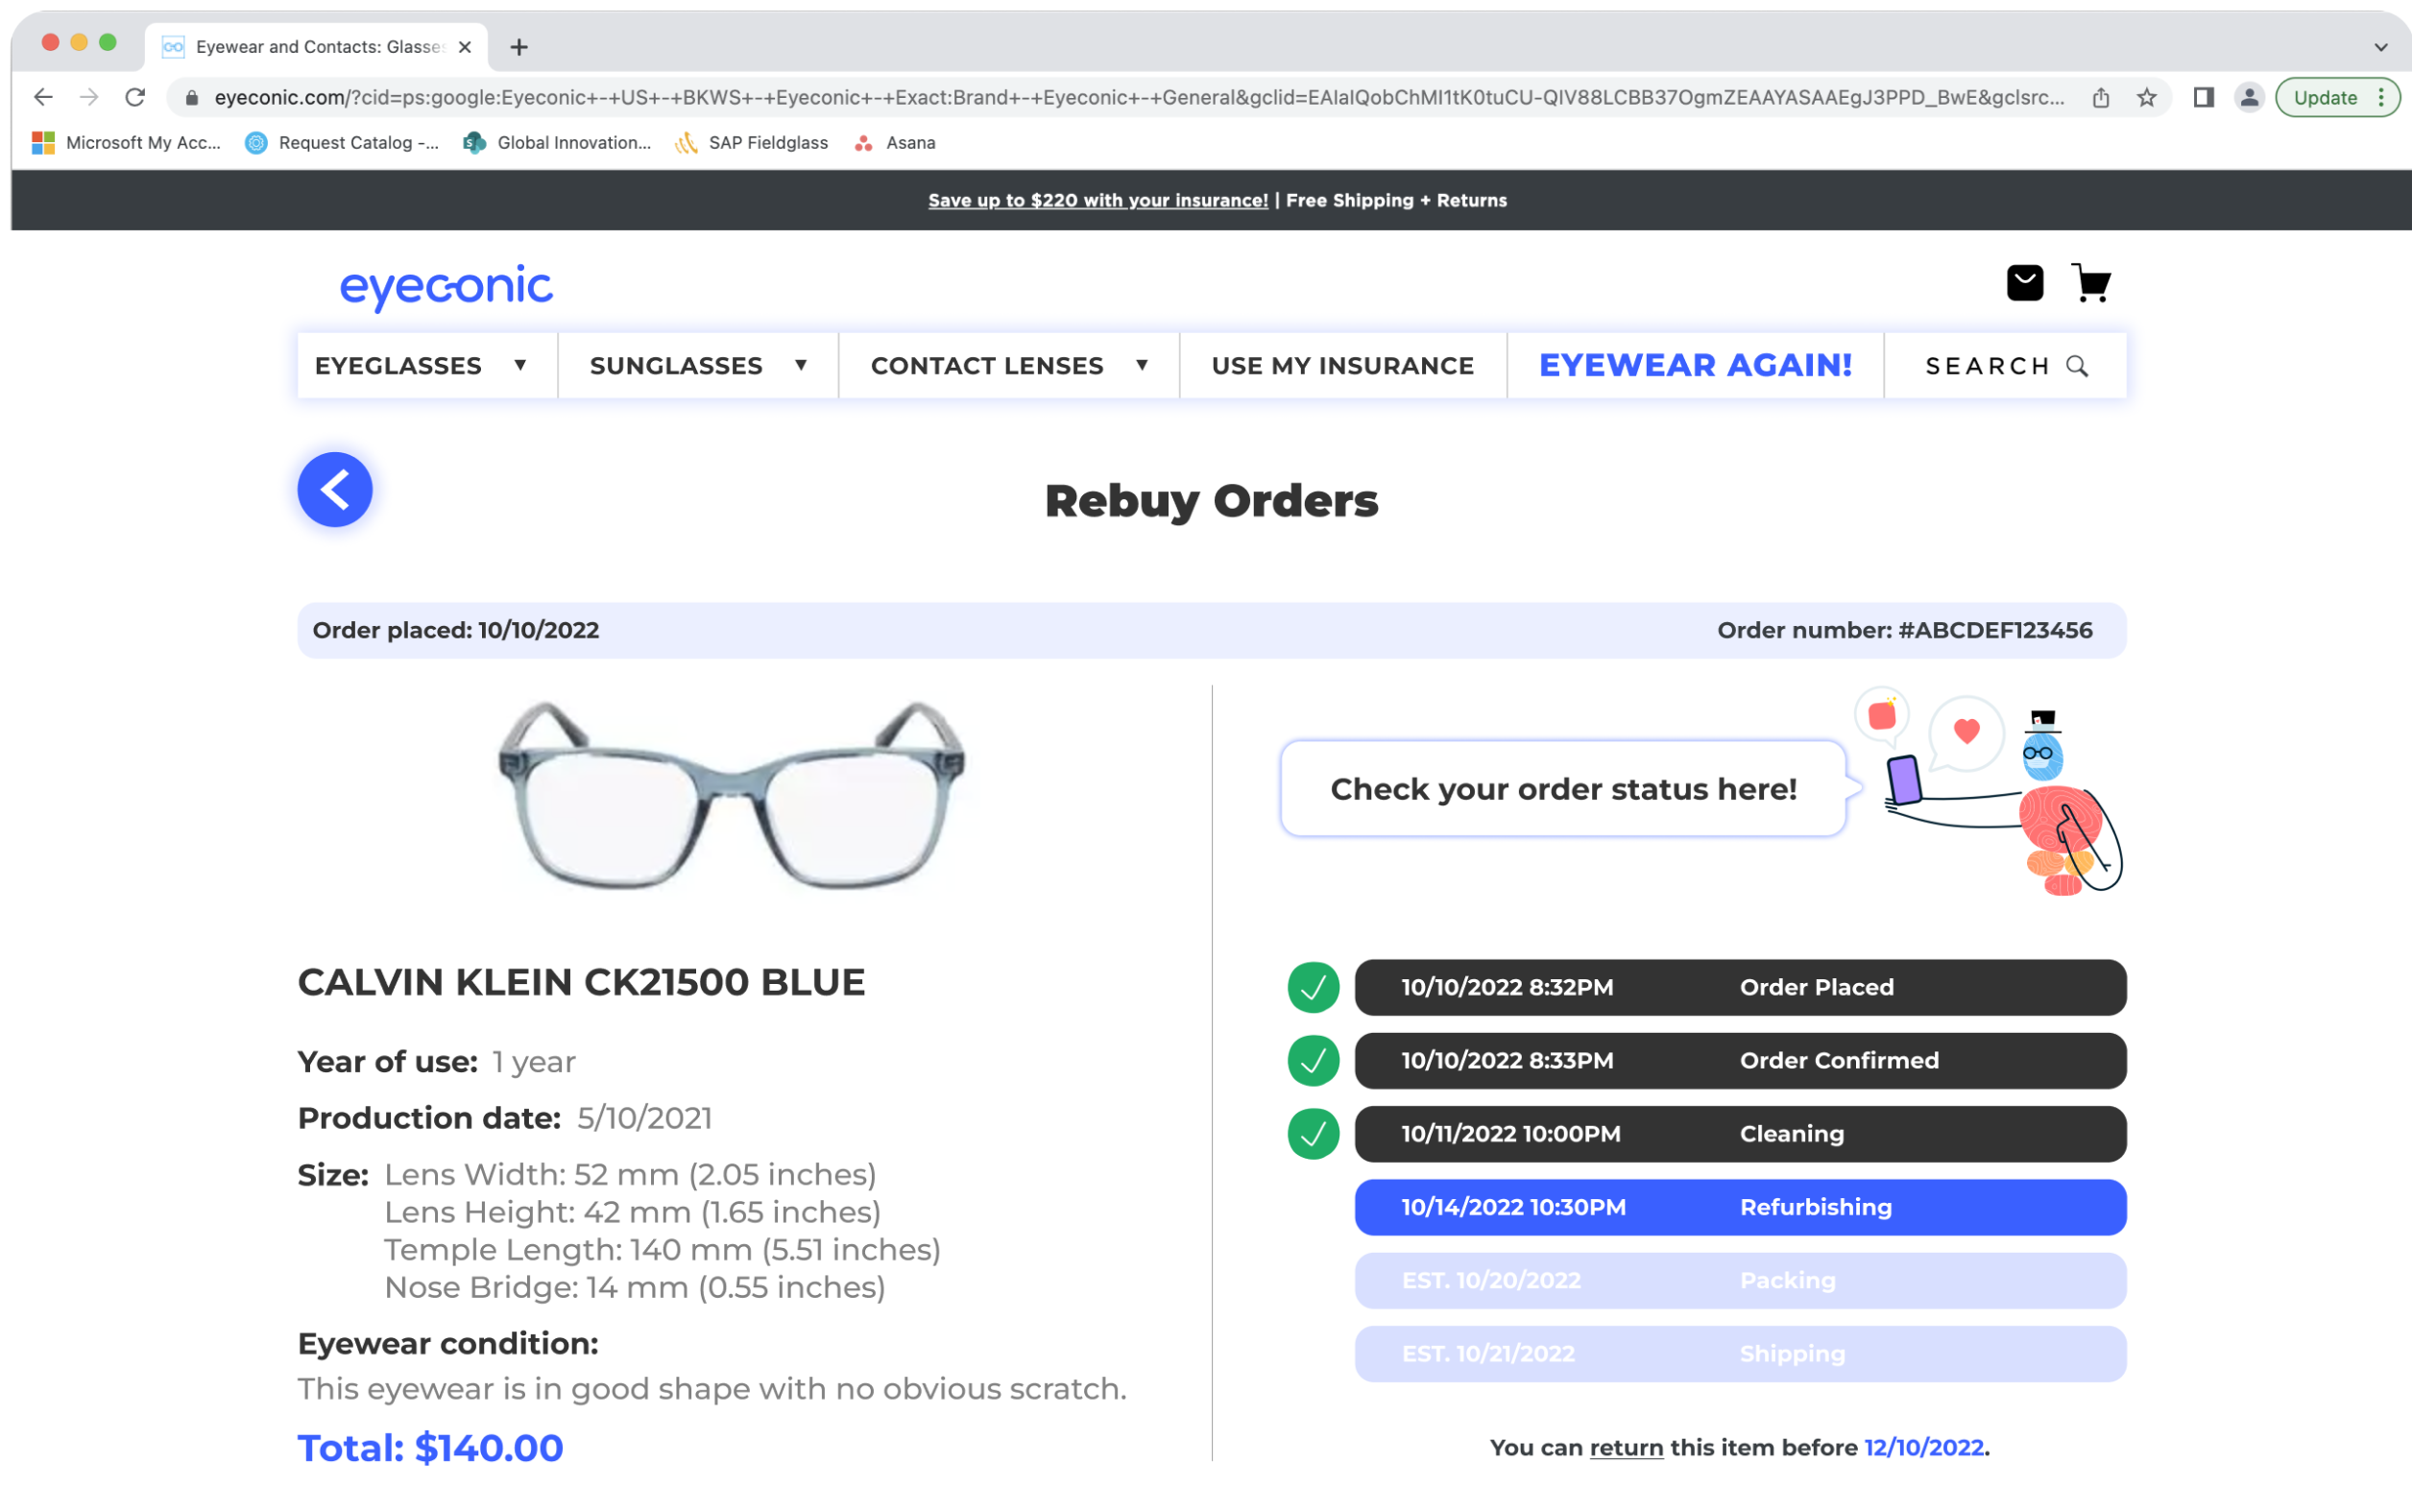Viewport: 2412px width, 1512px height.
Task: Click the order status mascot illustration
Action: pyautogui.click(x=1988, y=790)
